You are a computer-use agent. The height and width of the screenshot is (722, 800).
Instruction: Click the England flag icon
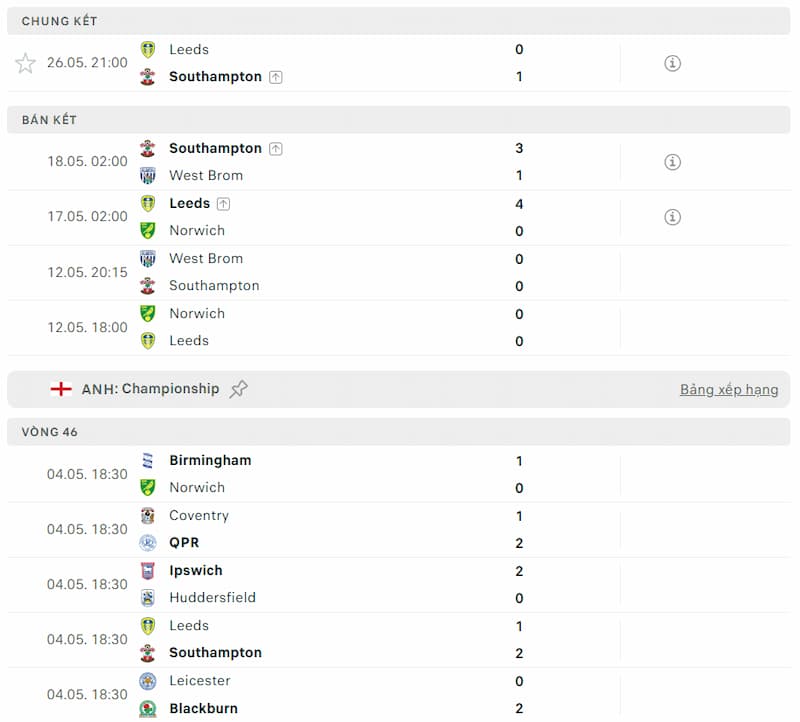pos(61,389)
